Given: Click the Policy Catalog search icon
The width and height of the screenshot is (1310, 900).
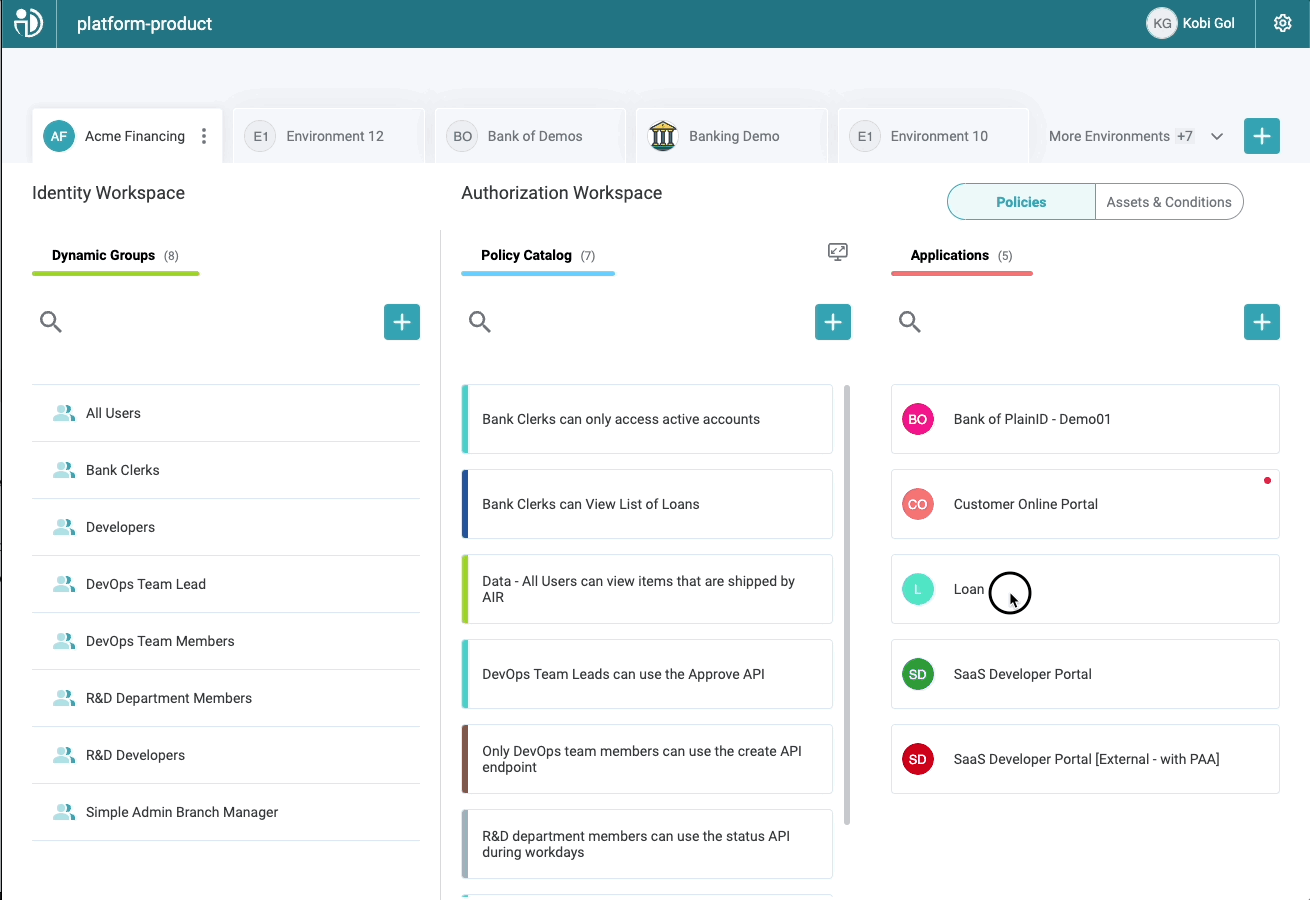Looking at the screenshot, I should tap(480, 322).
